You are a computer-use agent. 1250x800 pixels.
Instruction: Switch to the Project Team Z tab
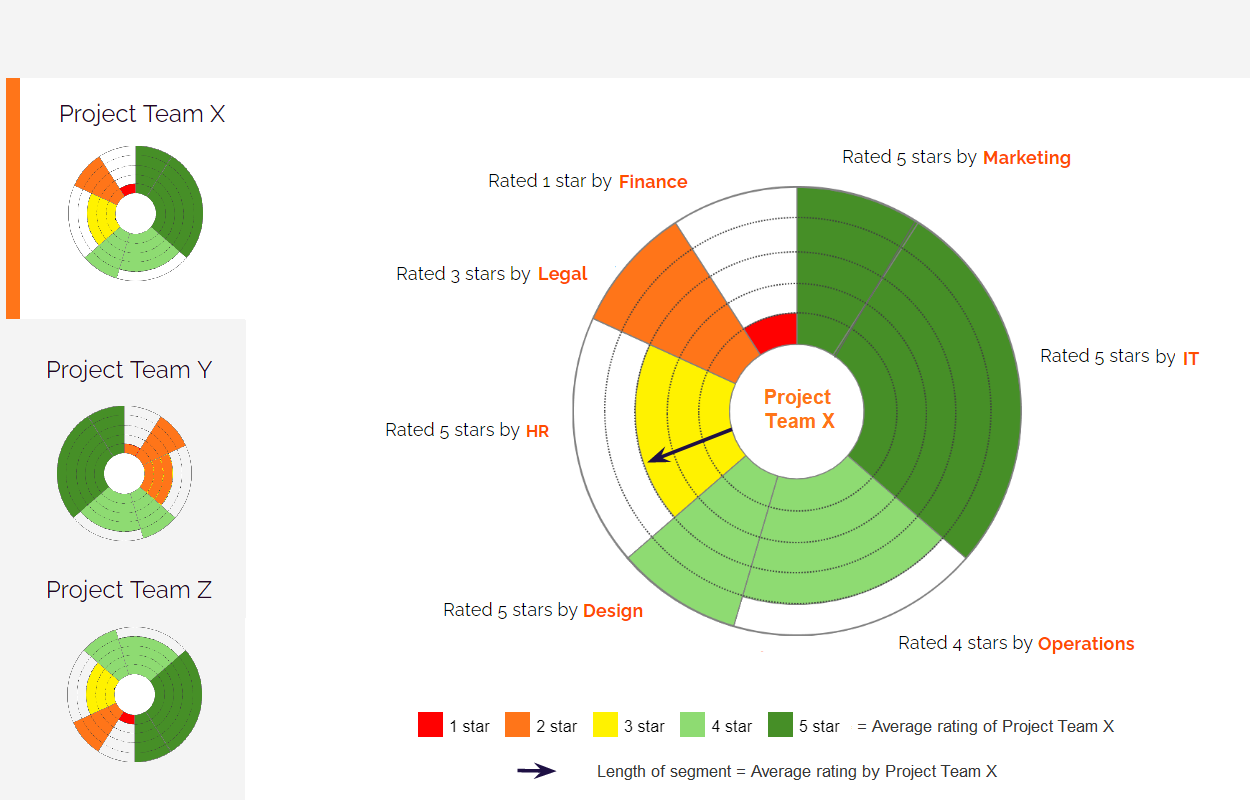pyautogui.click(x=129, y=590)
